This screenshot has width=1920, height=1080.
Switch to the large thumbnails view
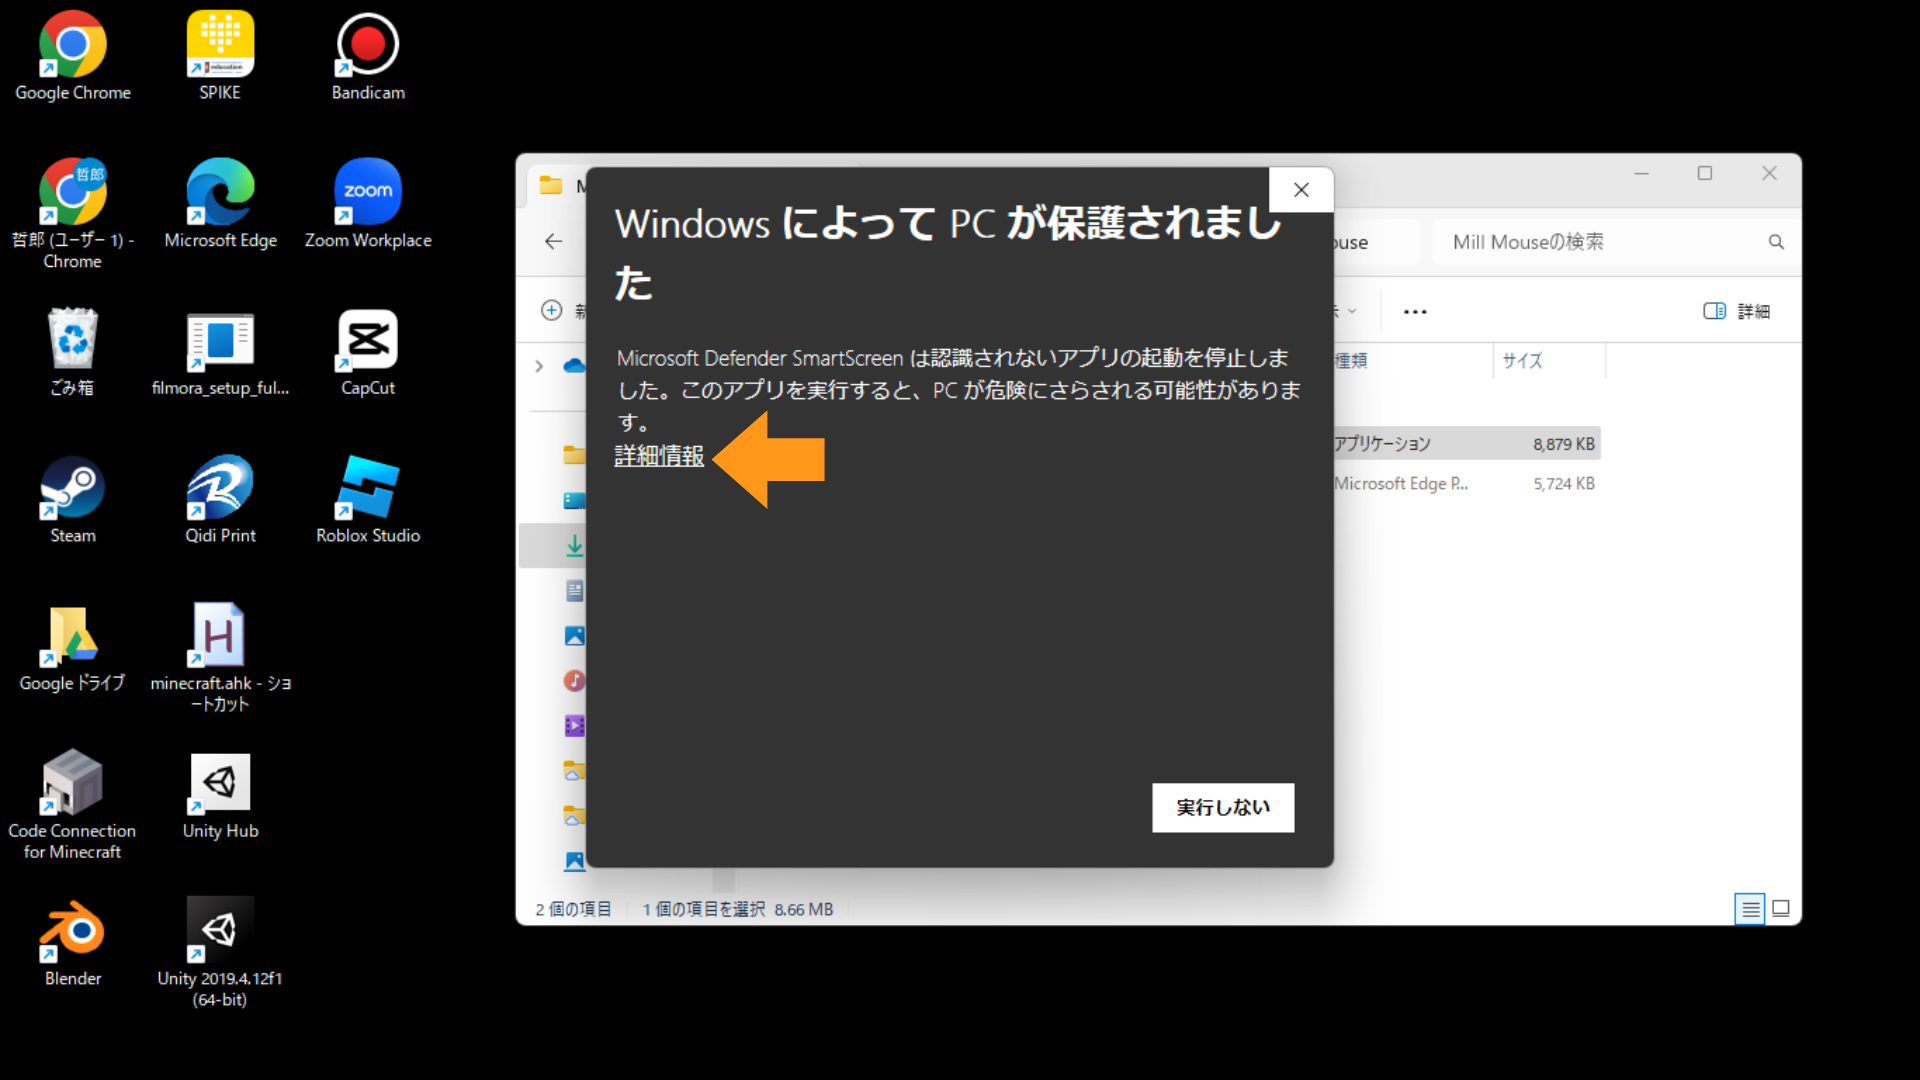1781,909
